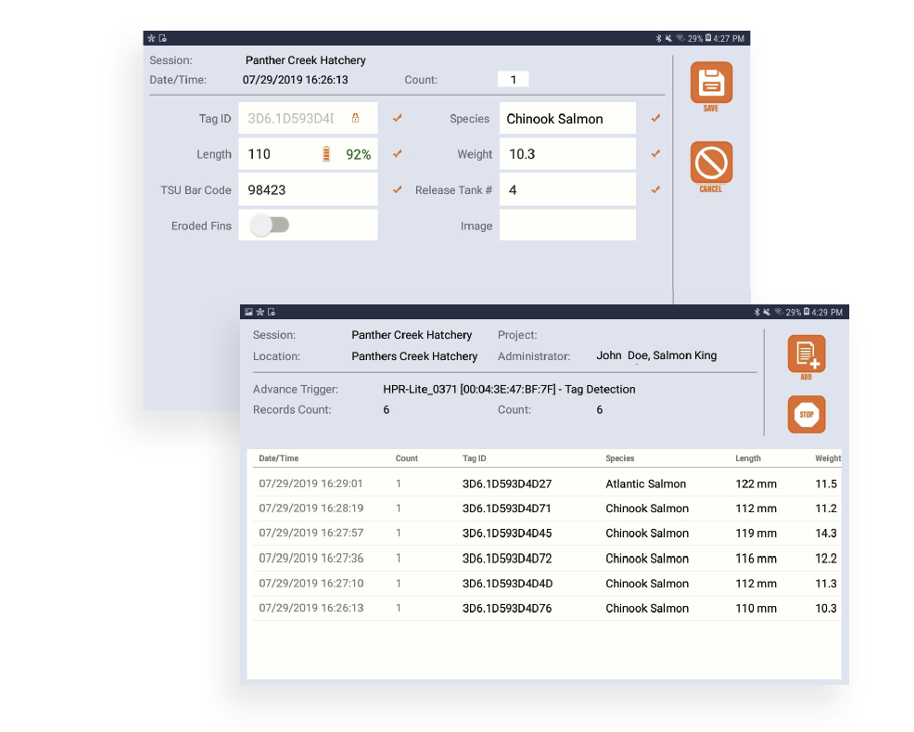Screen dimensions: 914x732
Task: Tap image icon in 4:29 PM status bar
Action: tap(249, 312)
